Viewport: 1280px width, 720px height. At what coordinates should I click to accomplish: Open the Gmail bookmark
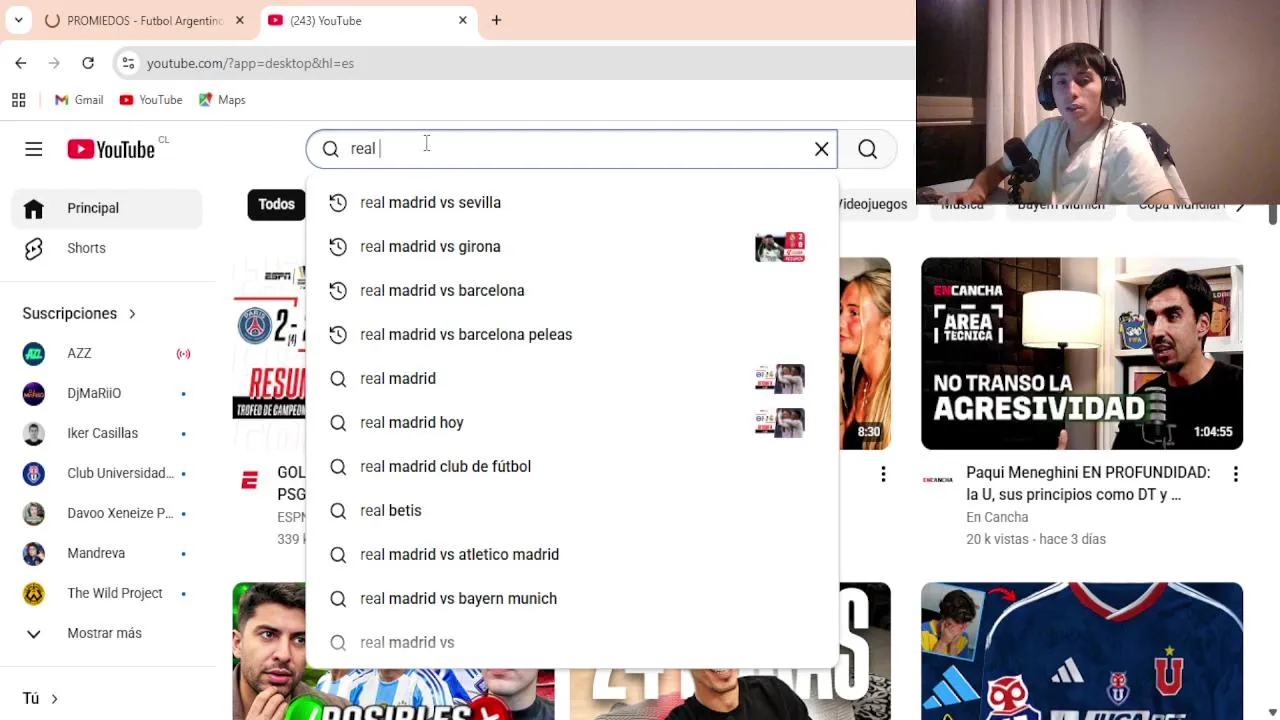click(x=79, y=100)
